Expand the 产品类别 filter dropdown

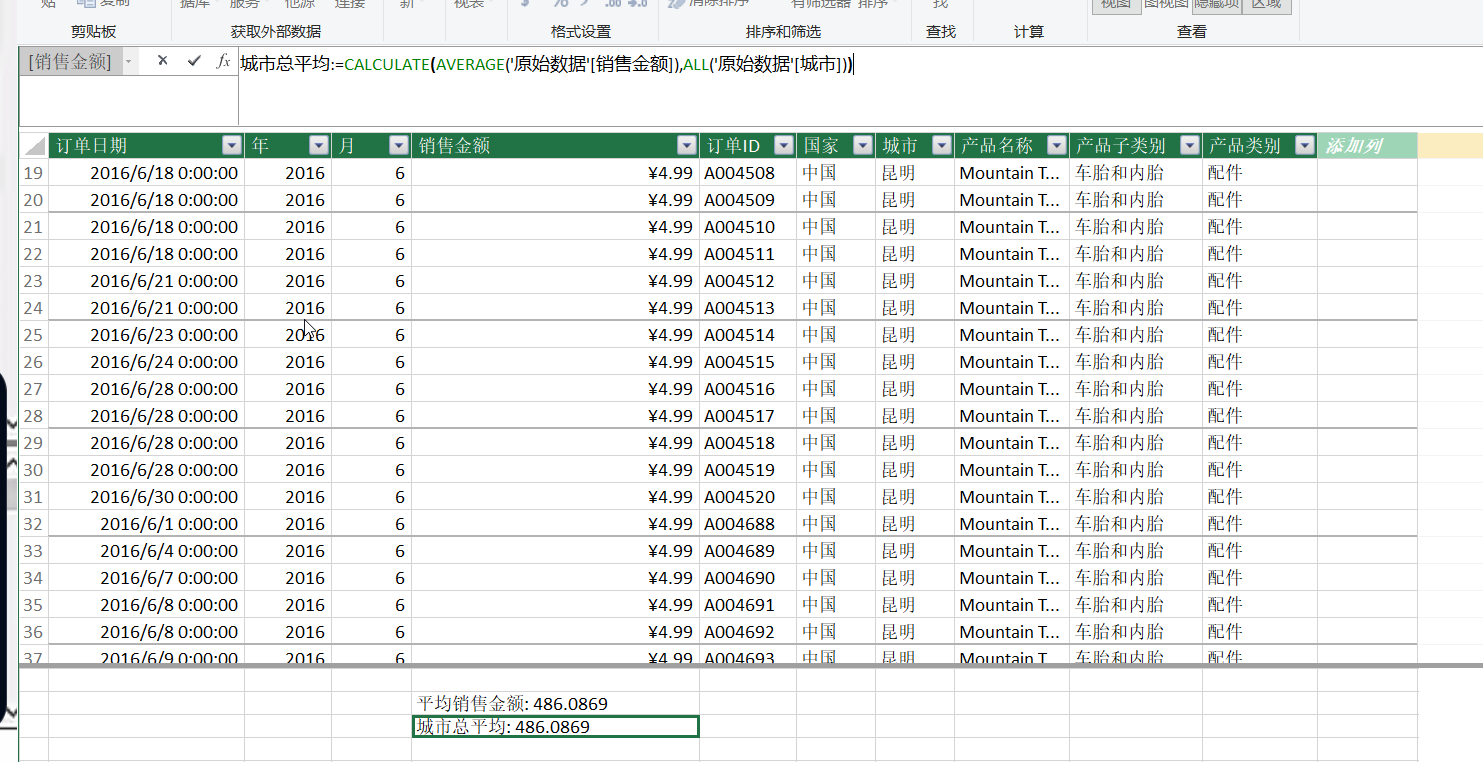click(1304, 144)
